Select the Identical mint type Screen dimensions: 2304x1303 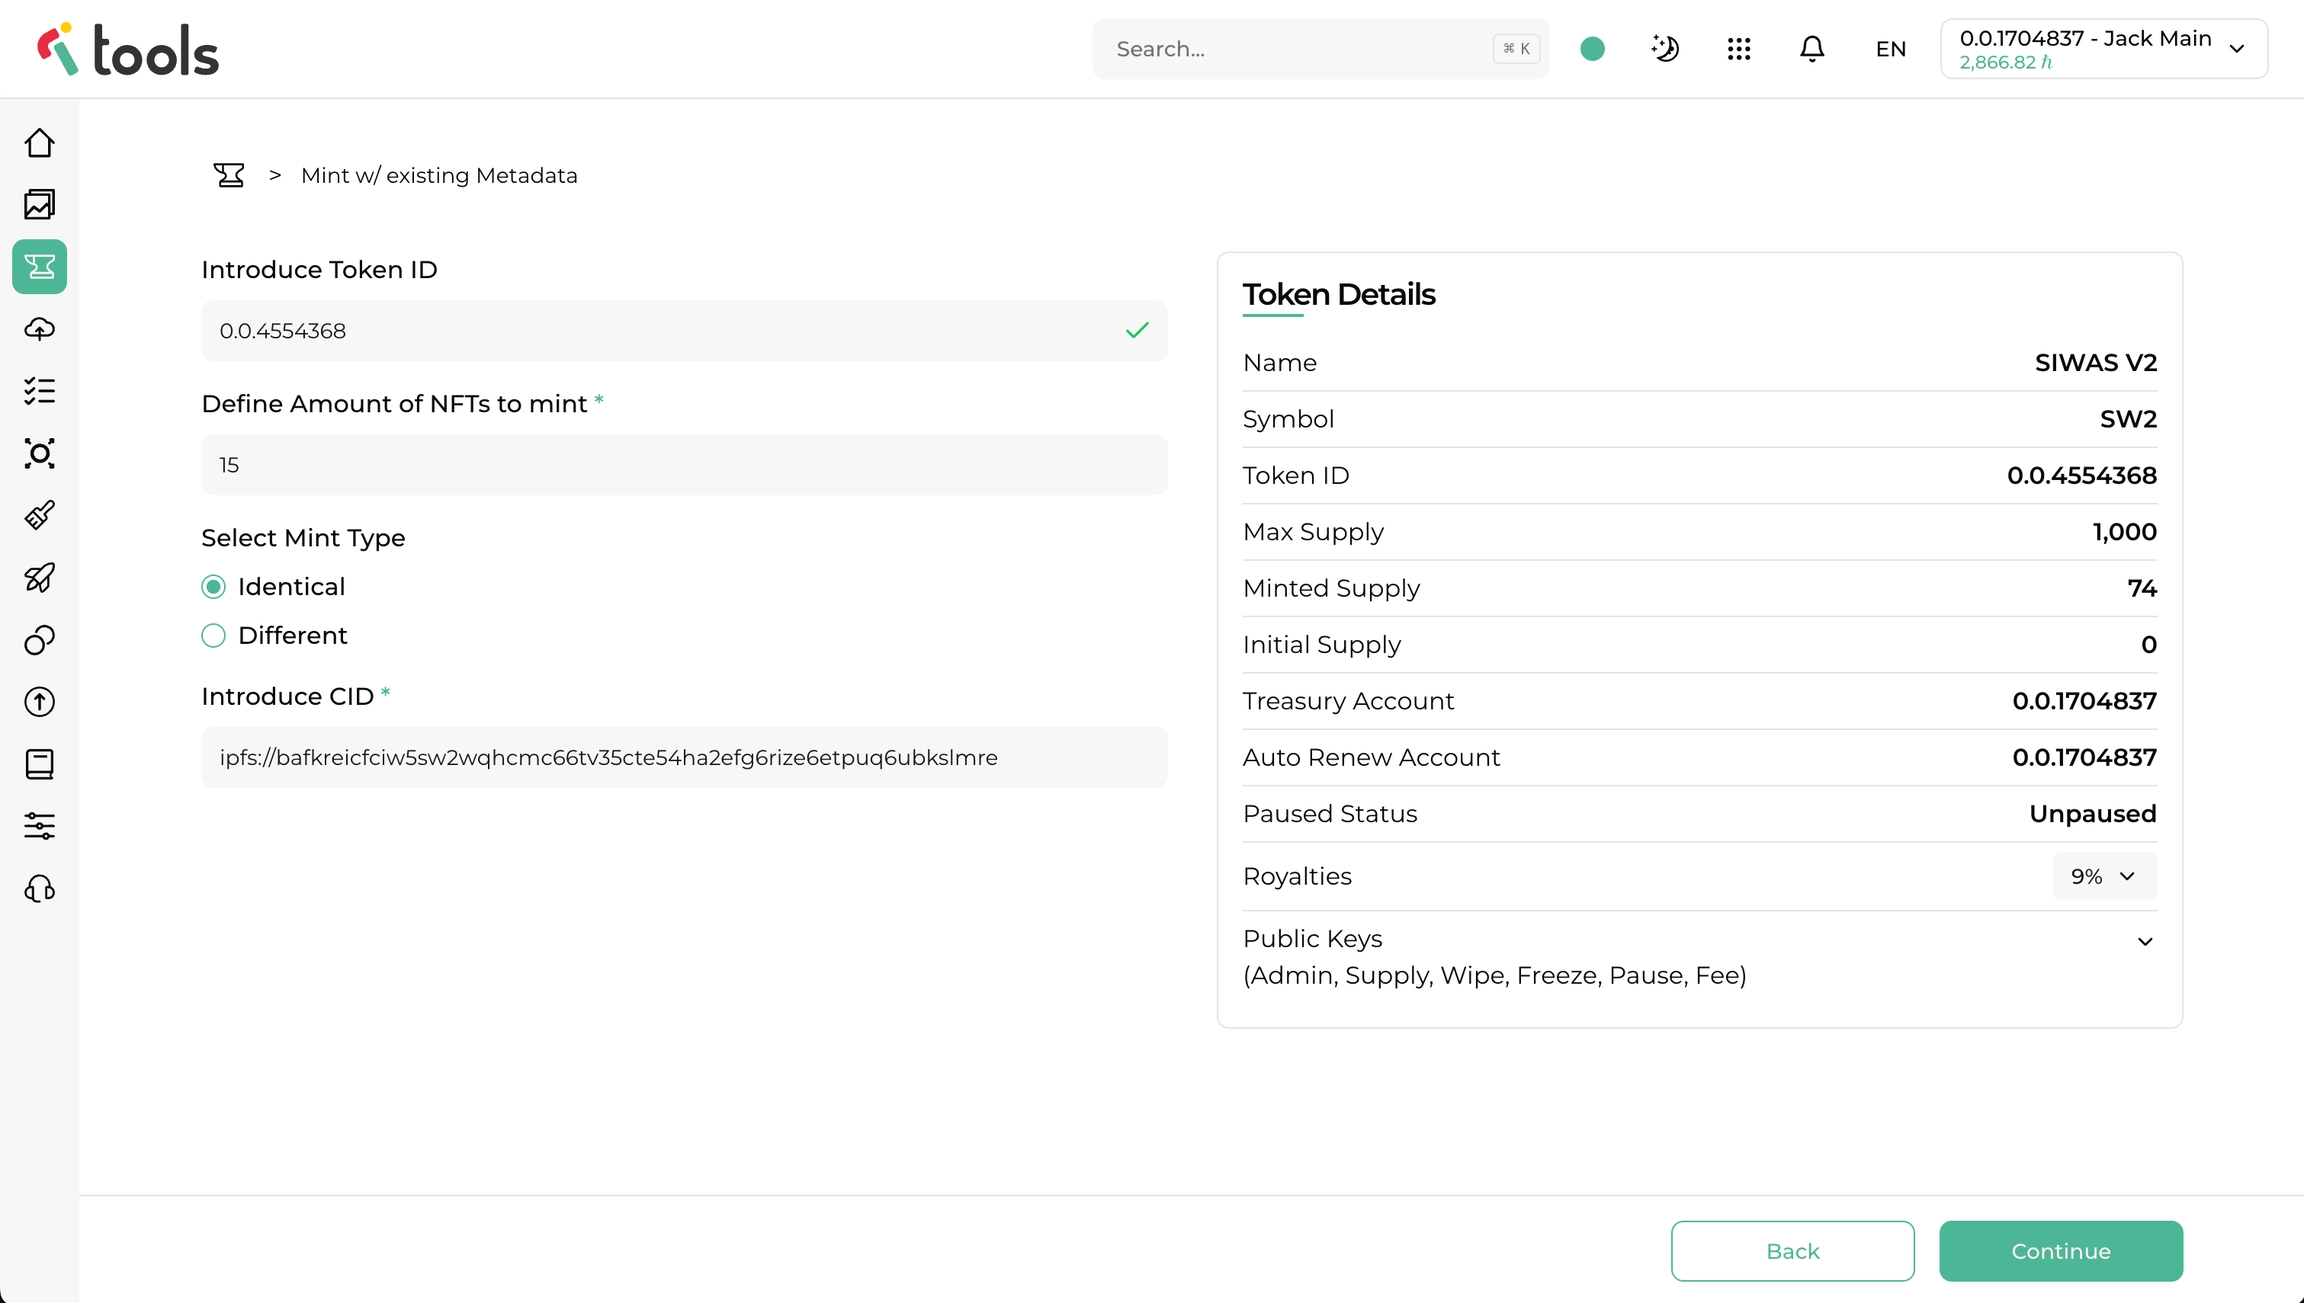click(214, 587)
